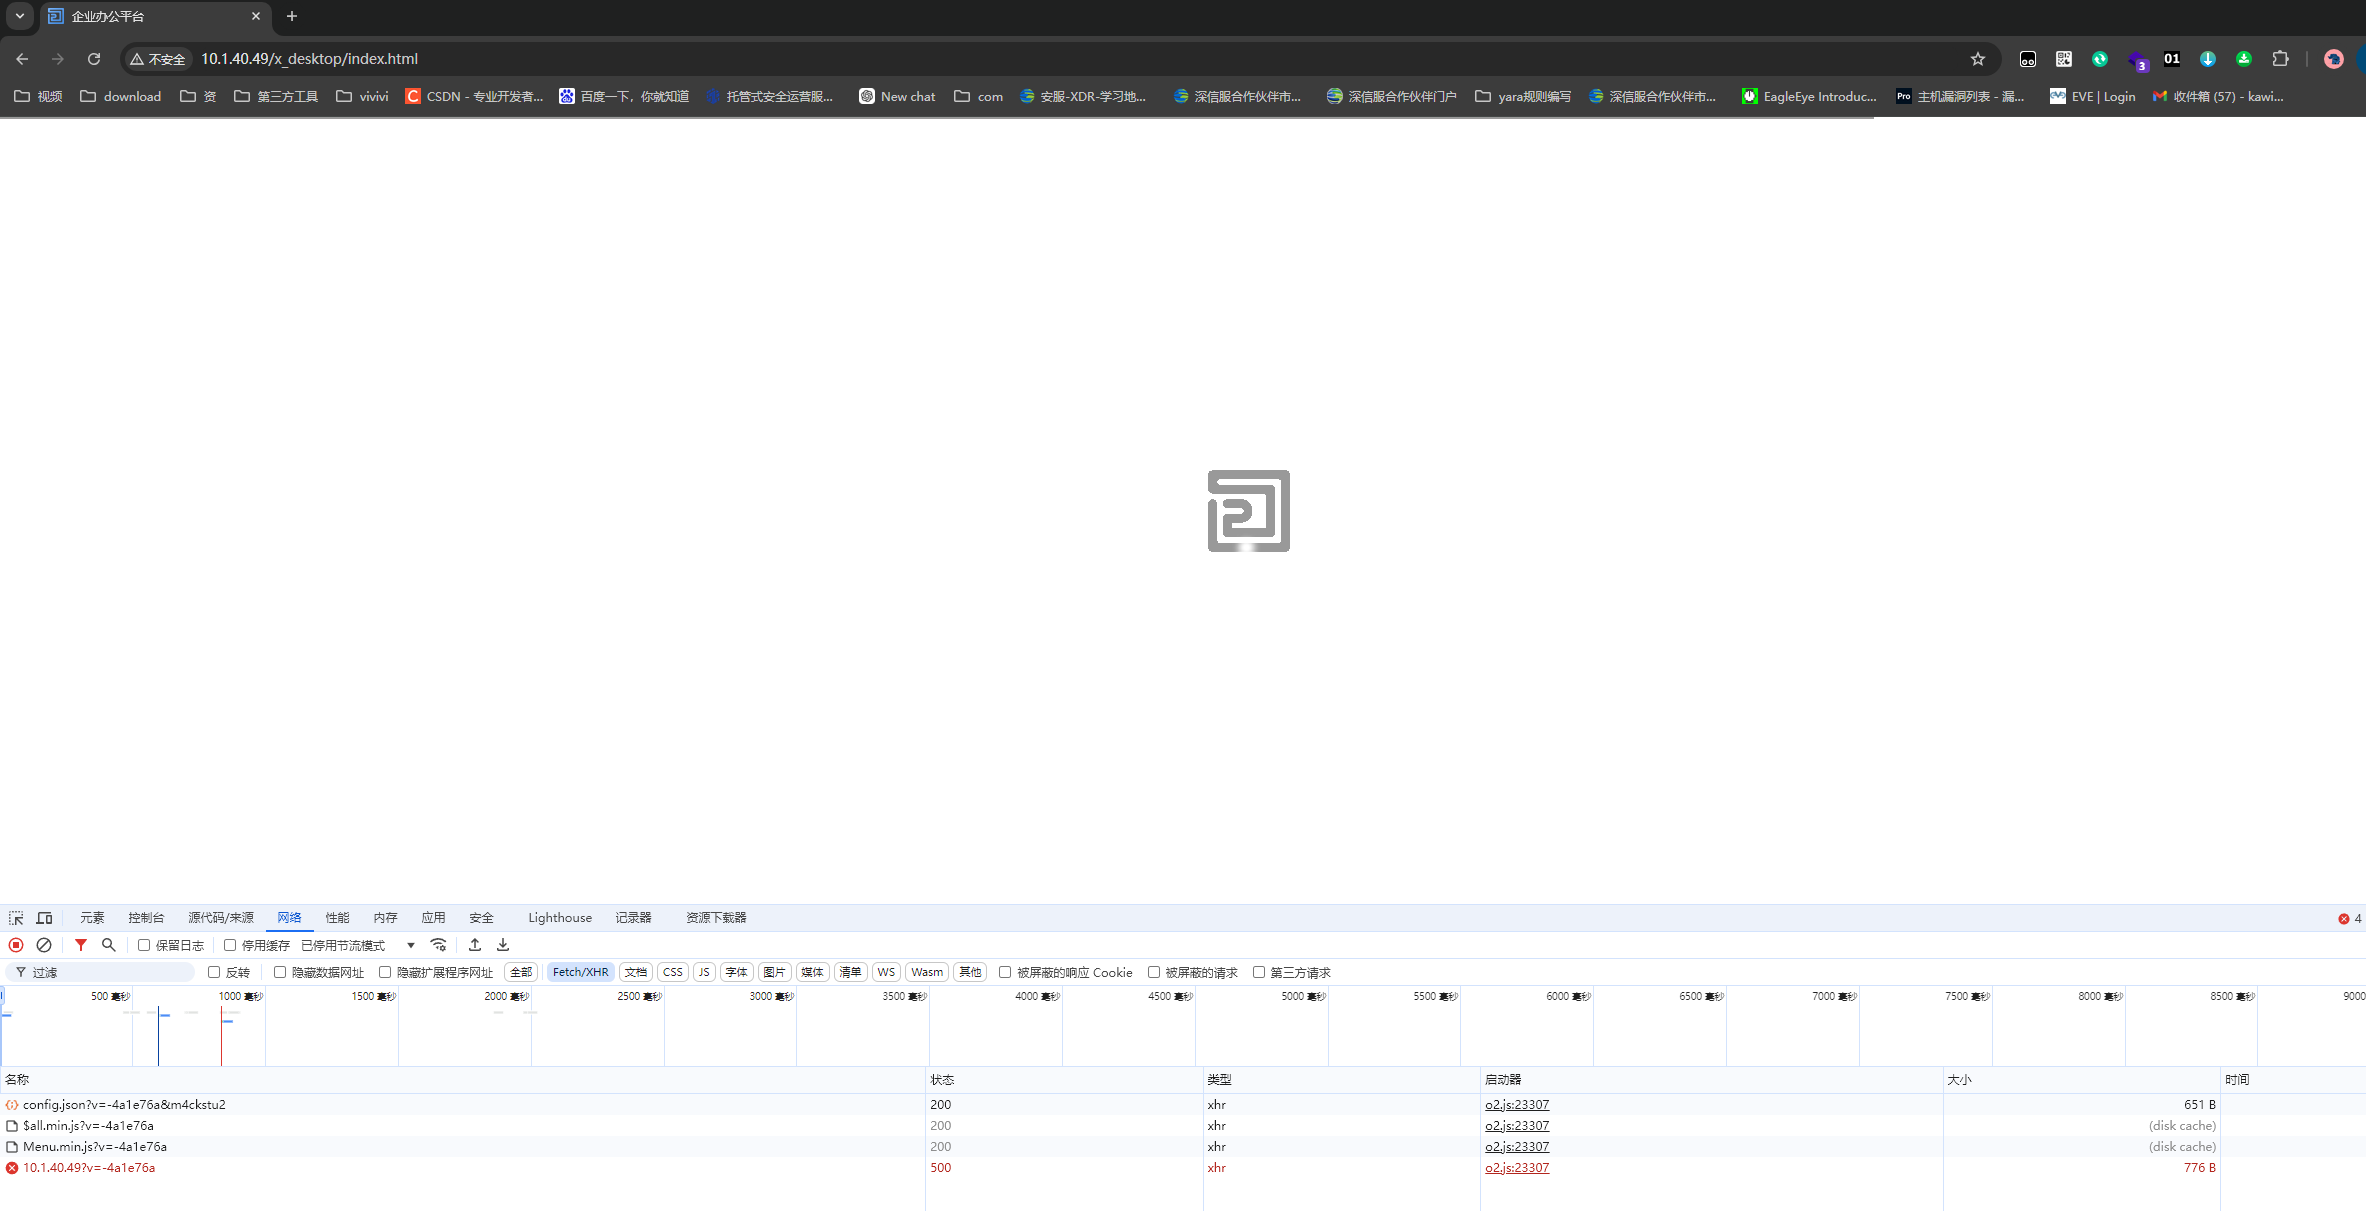Open network conditions wifi icon

coord(438,945)
